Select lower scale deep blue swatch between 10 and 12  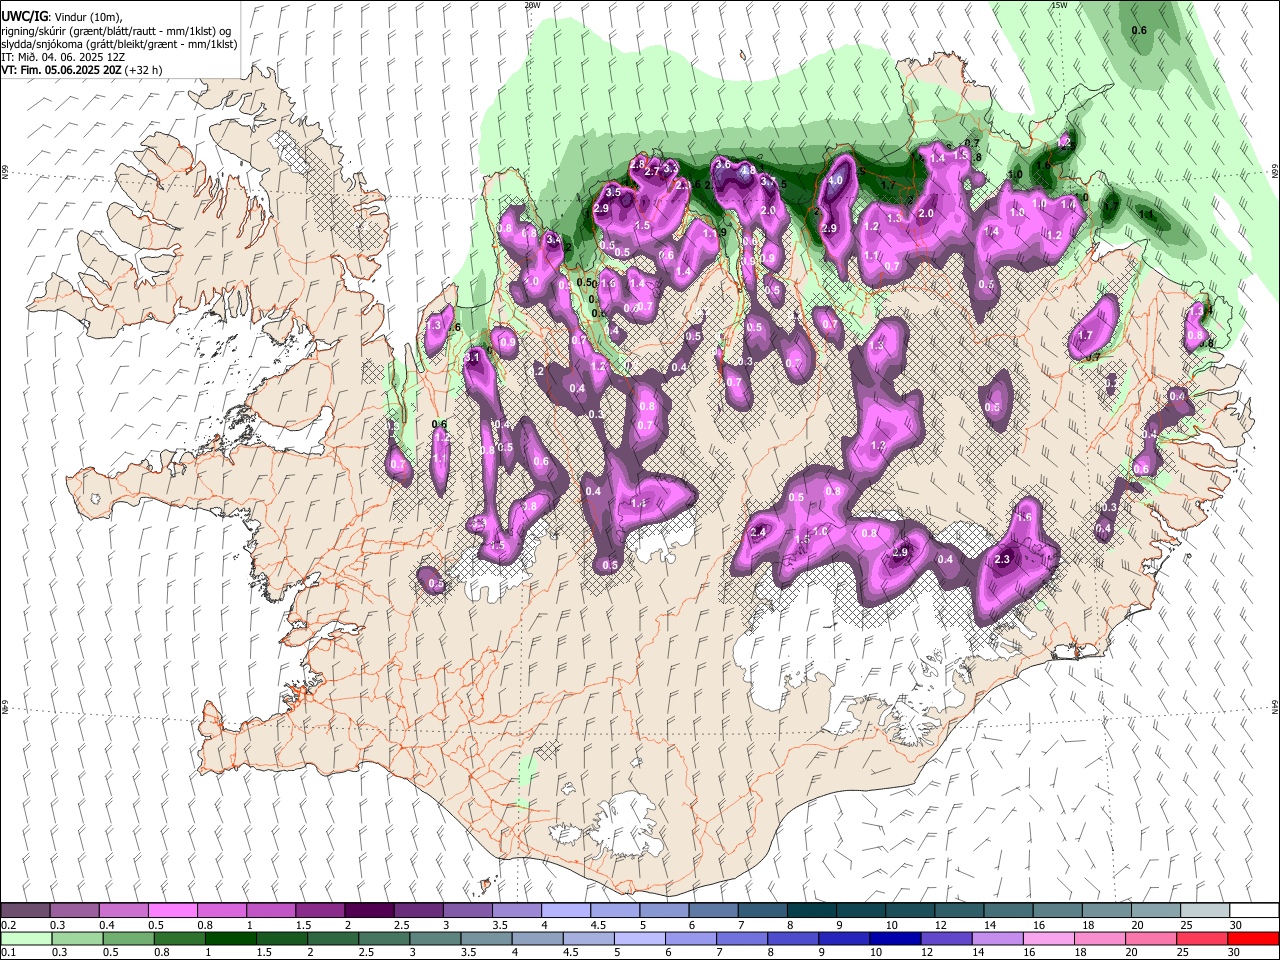(896, 938)
